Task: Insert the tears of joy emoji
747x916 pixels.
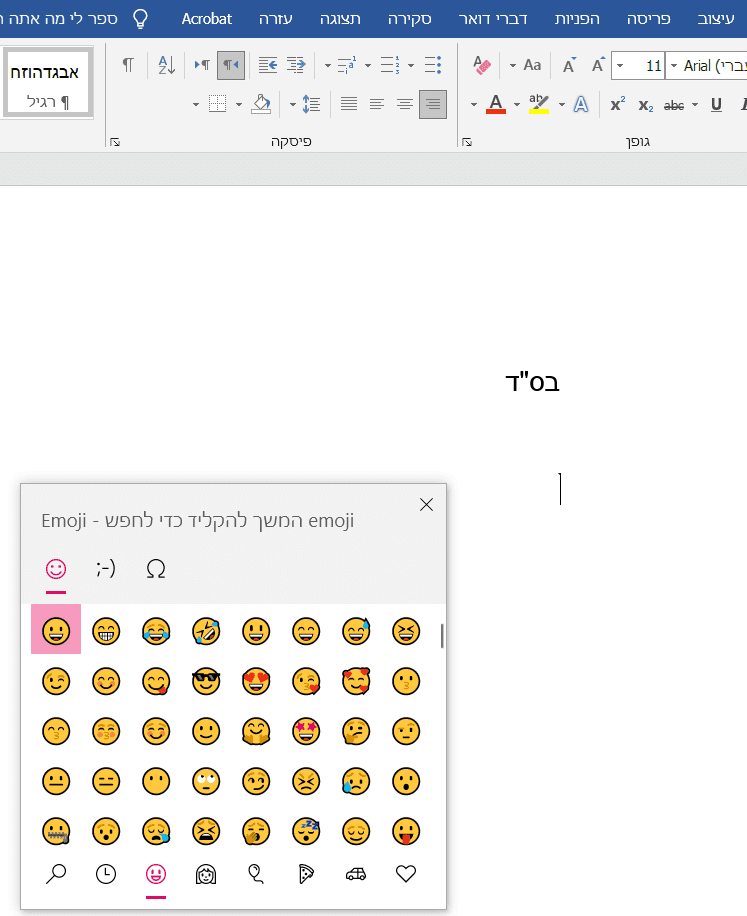Action: pyautogui.click(x=156, y=631)
